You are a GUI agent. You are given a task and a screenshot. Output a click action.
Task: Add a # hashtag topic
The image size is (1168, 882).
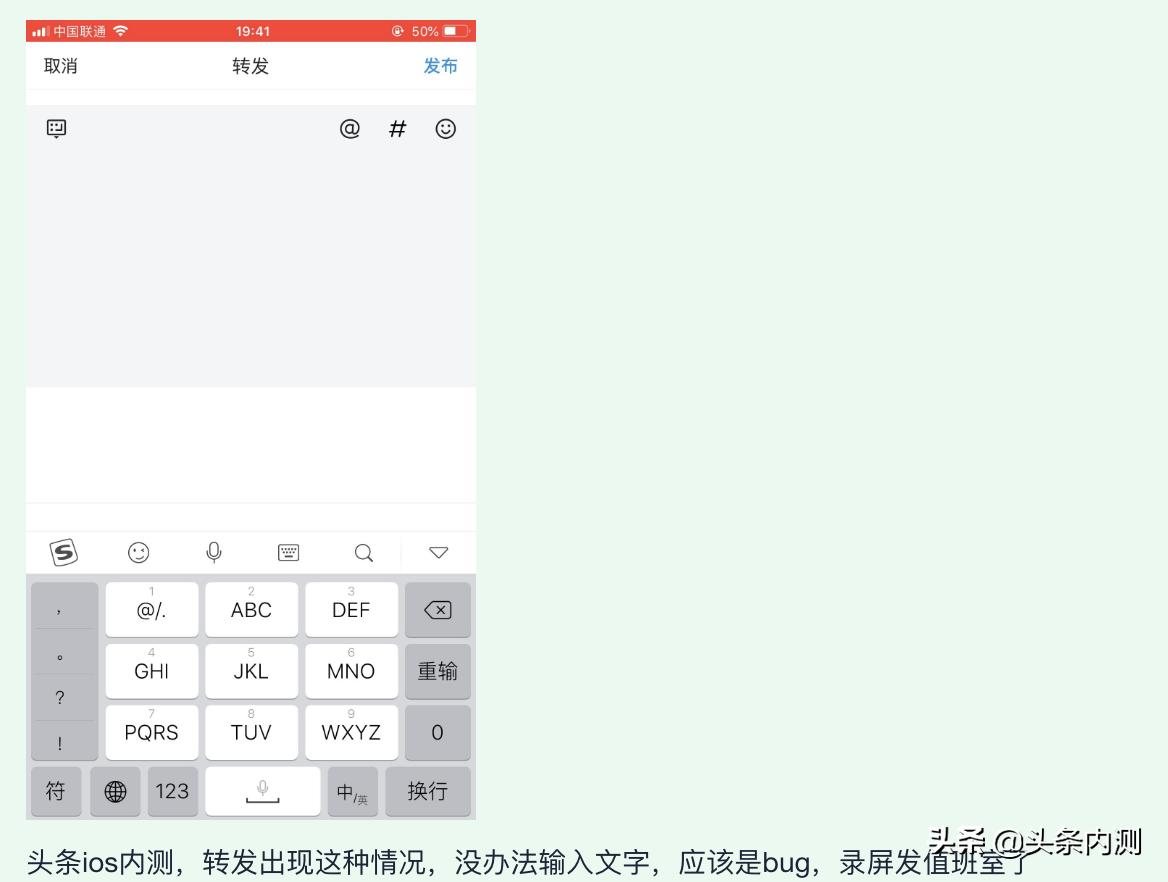[397, 128]
